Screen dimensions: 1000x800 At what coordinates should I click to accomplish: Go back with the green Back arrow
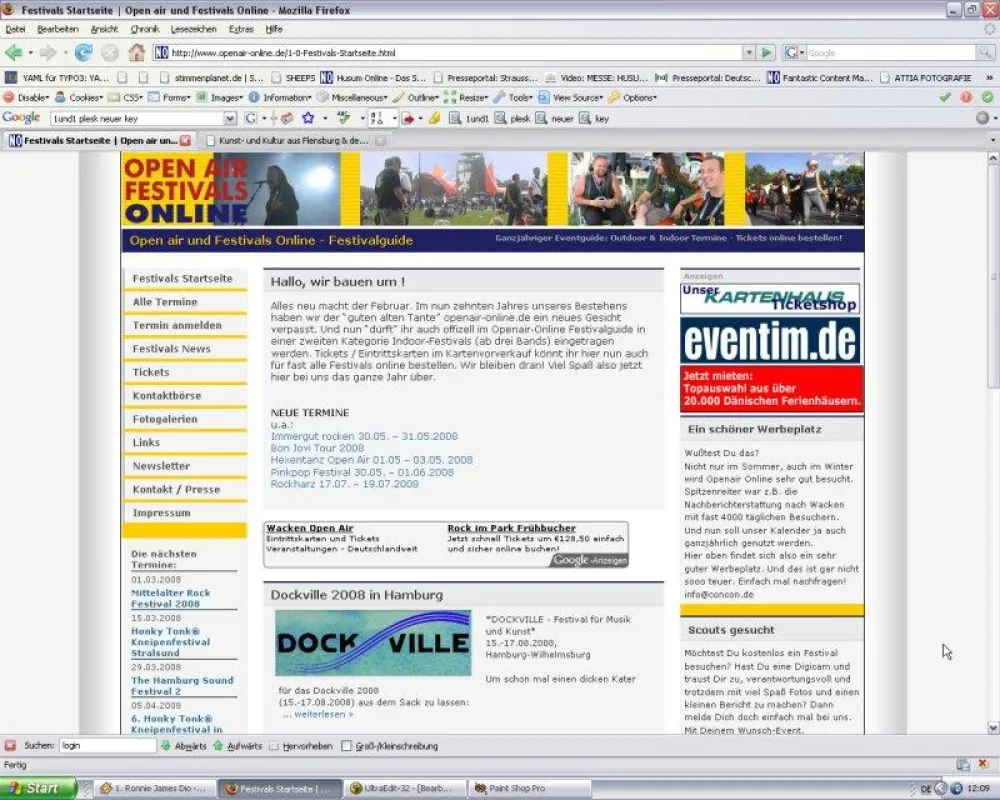click(13, 53)
